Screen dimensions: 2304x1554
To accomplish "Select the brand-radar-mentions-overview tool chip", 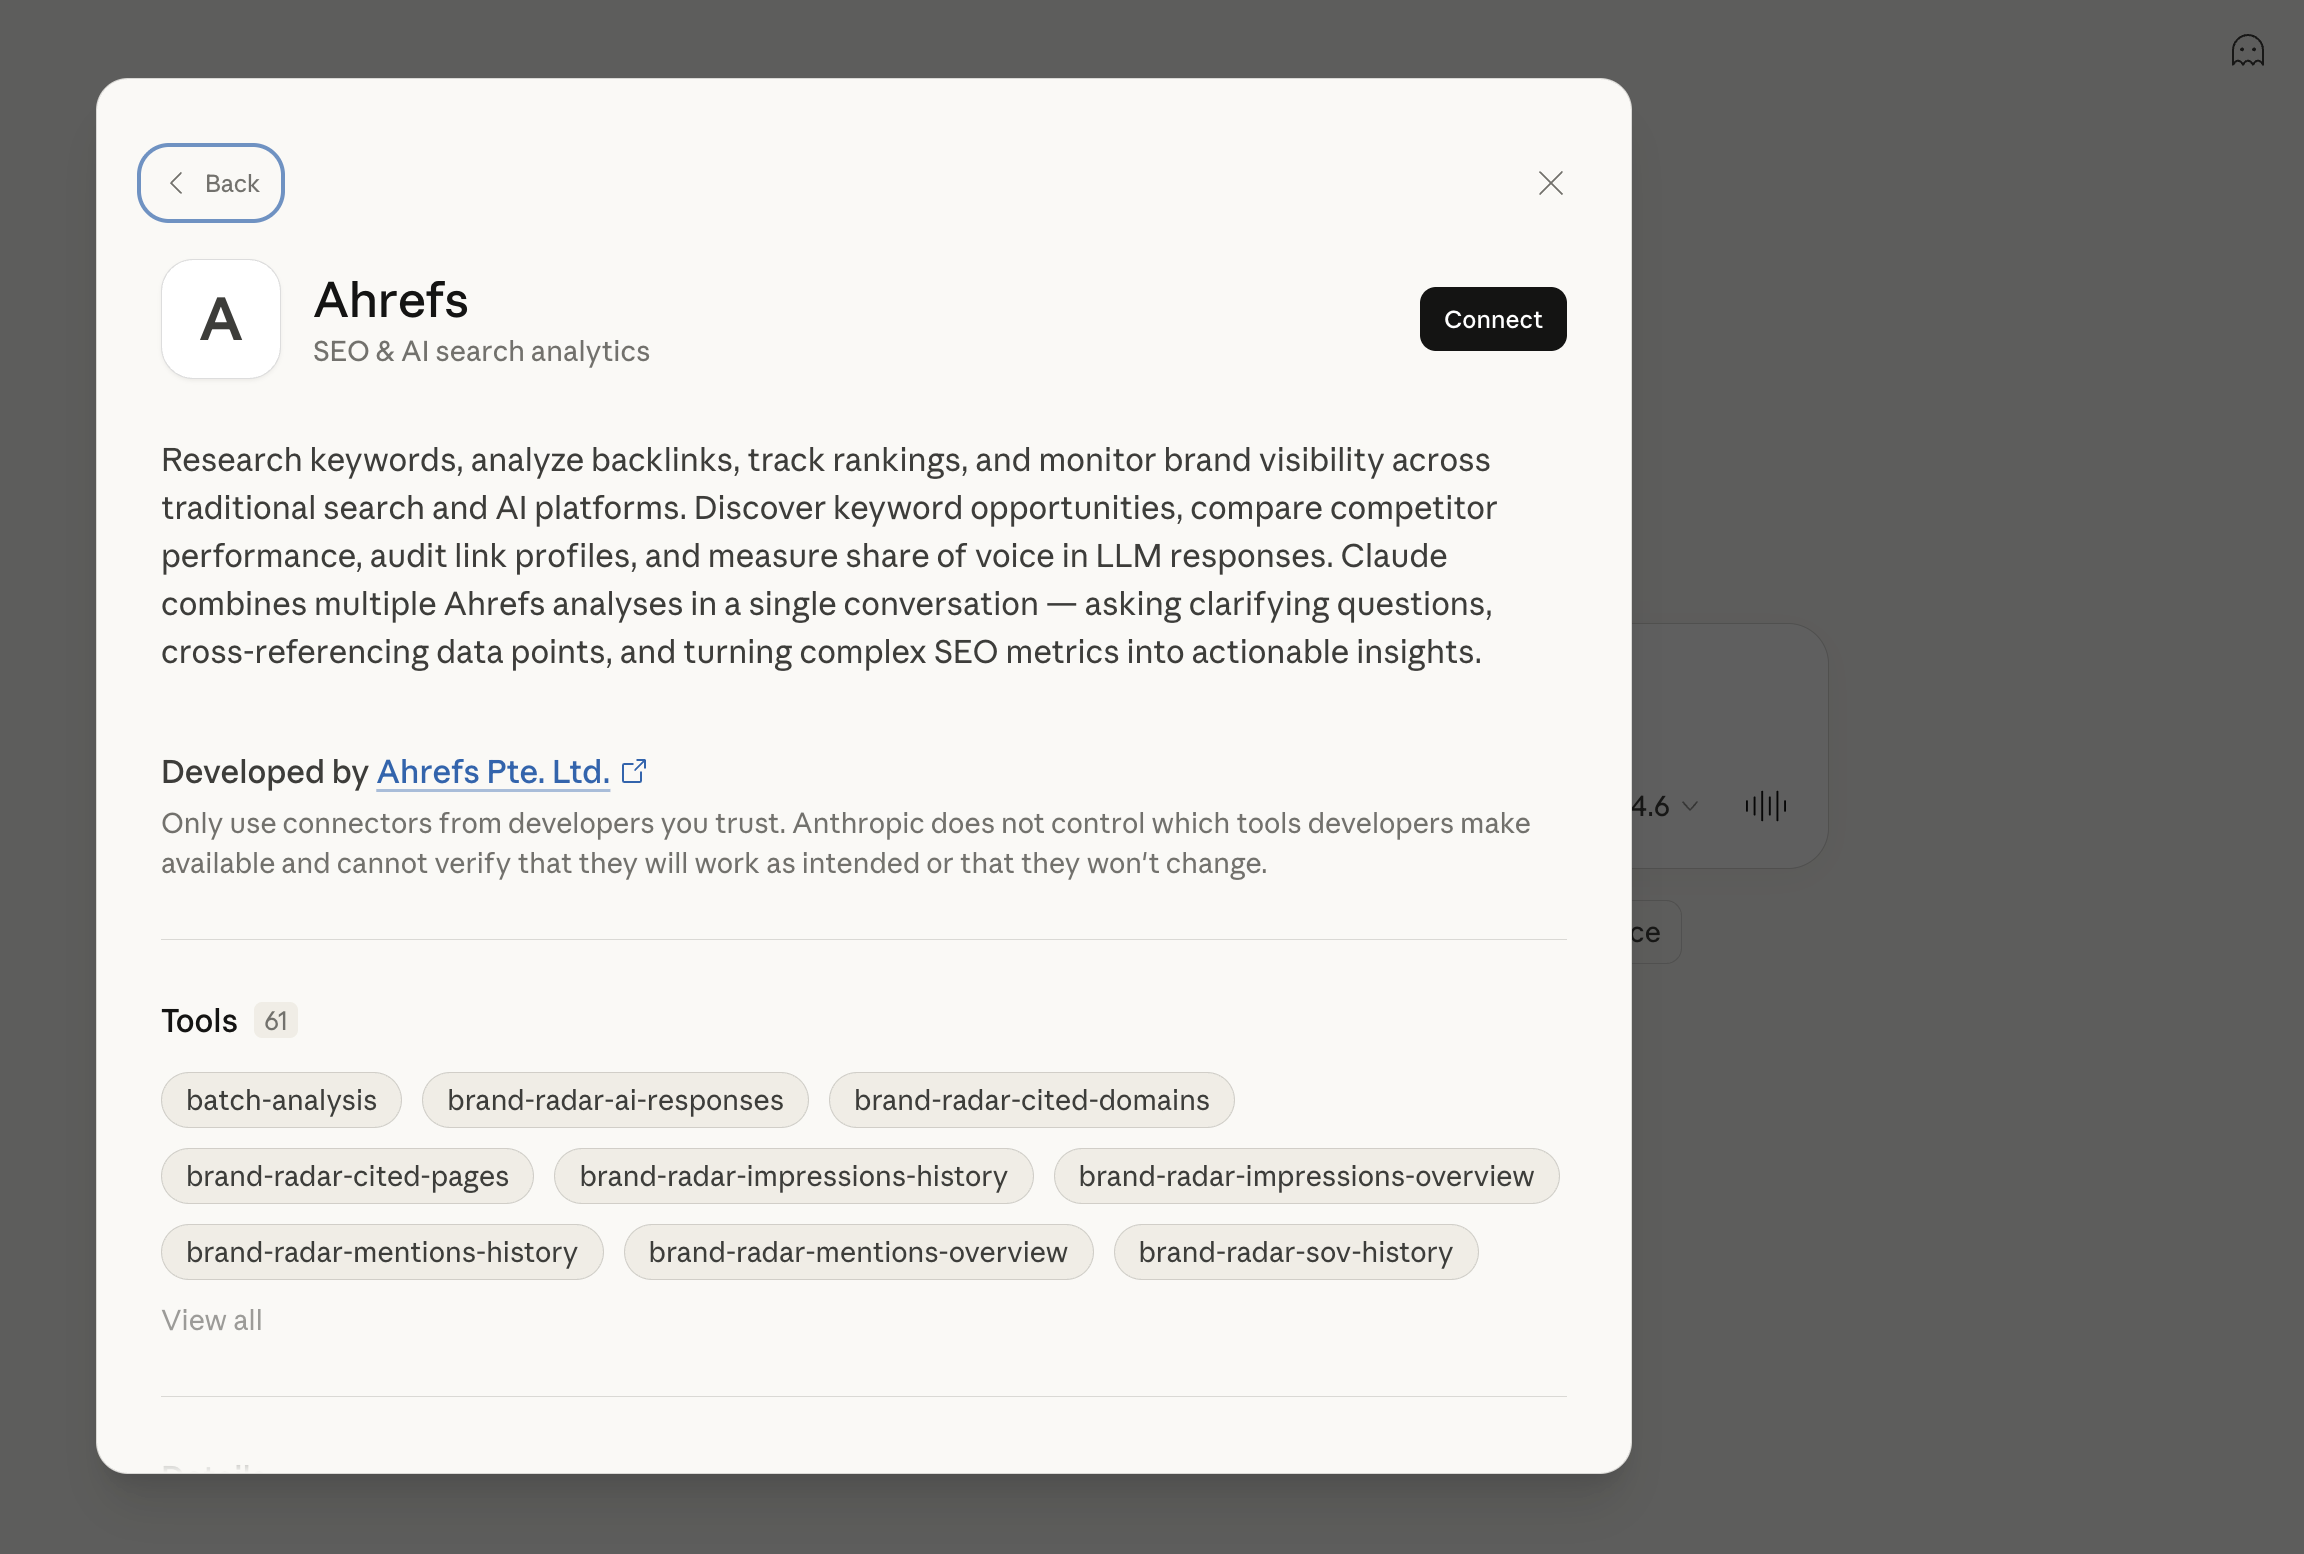I will pos(858,1252).
